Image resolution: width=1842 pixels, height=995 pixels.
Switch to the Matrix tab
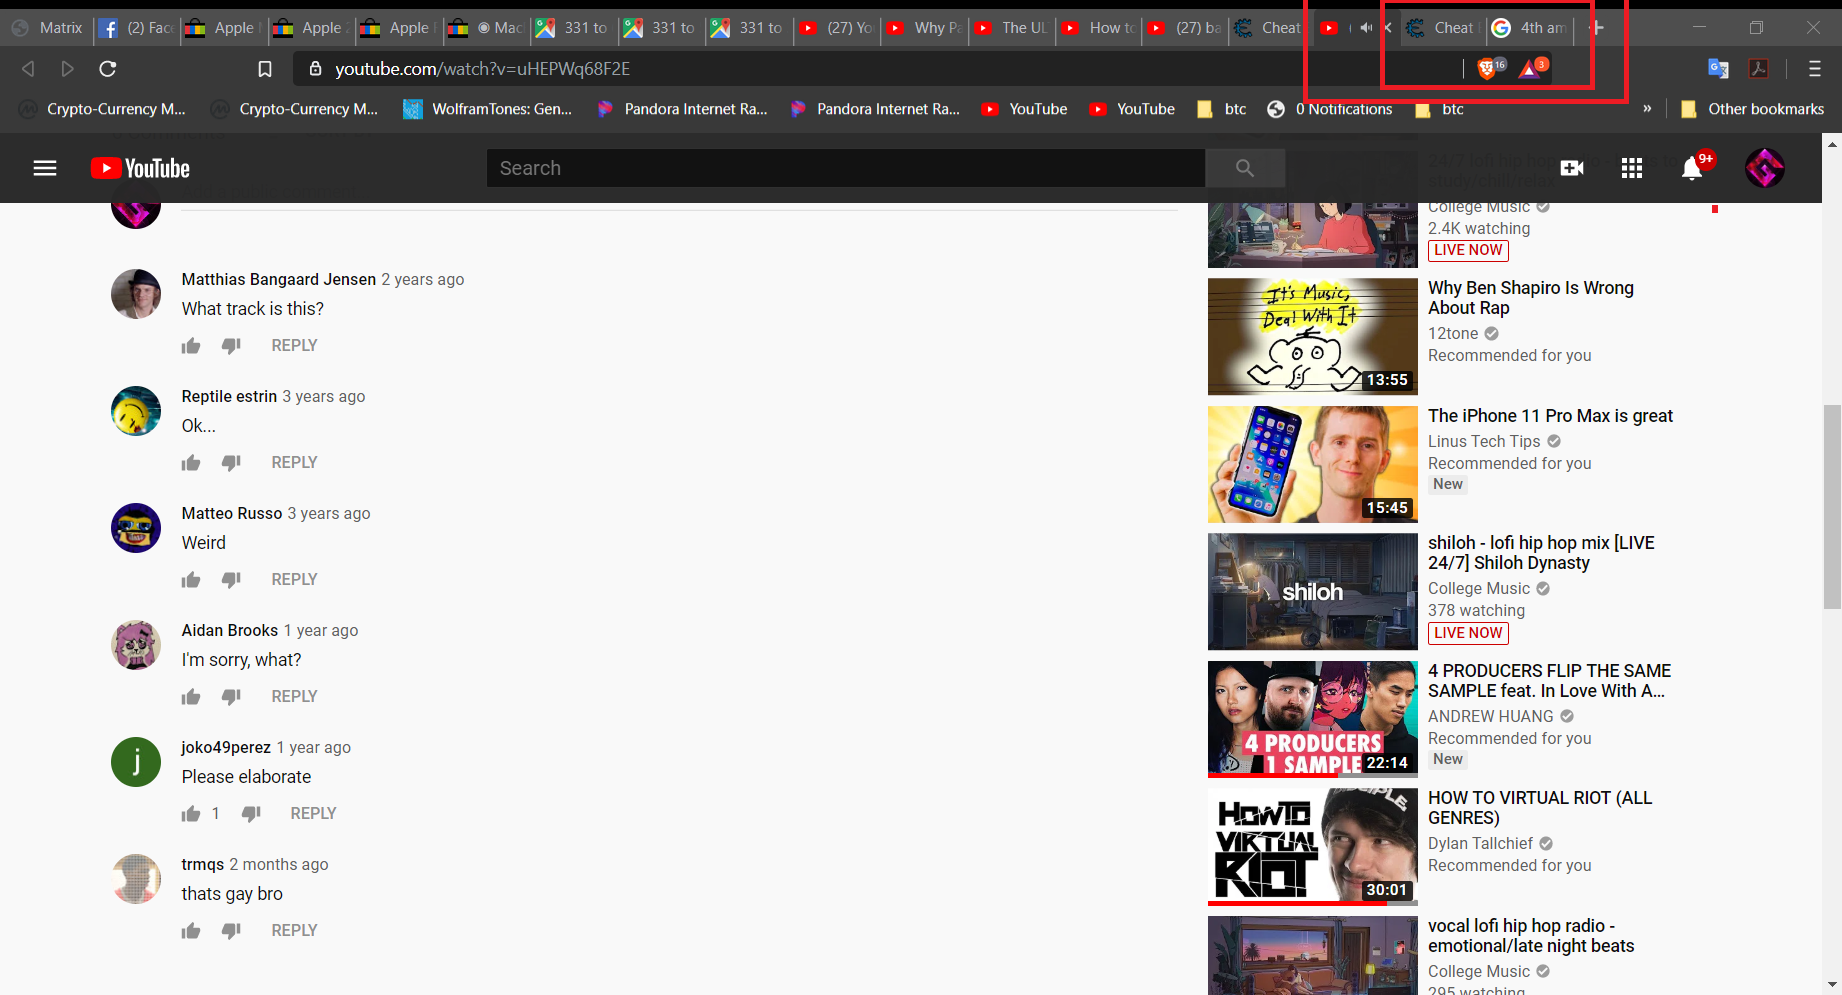click(48, 28)
